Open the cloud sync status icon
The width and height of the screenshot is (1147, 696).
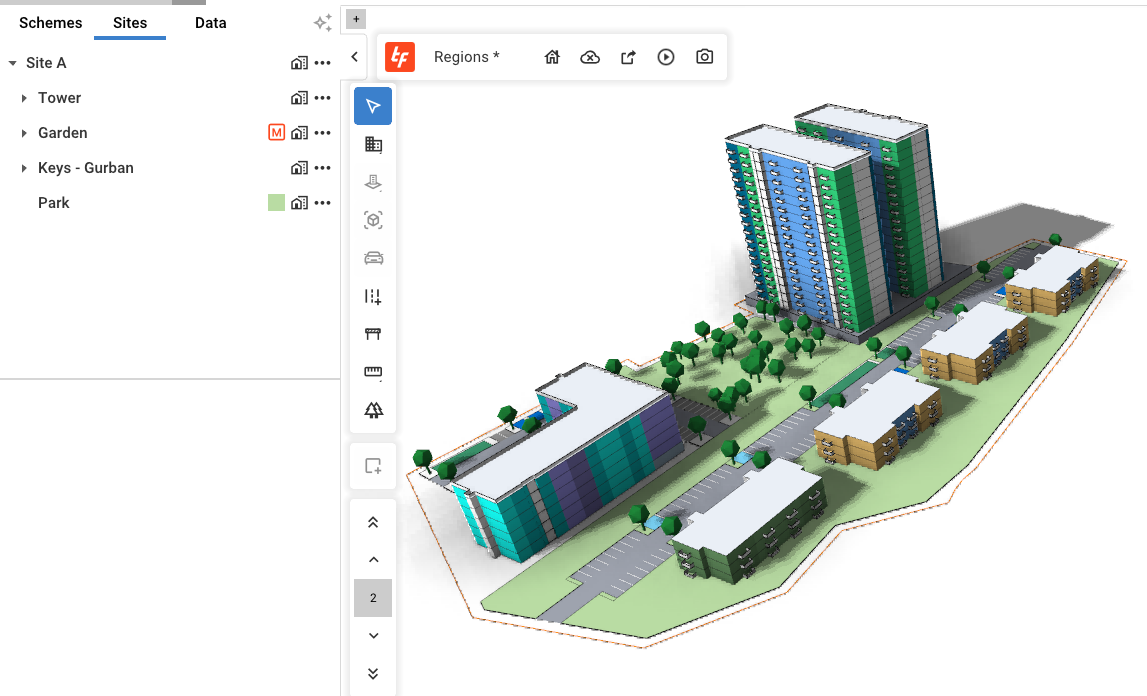tap(590, 57)
